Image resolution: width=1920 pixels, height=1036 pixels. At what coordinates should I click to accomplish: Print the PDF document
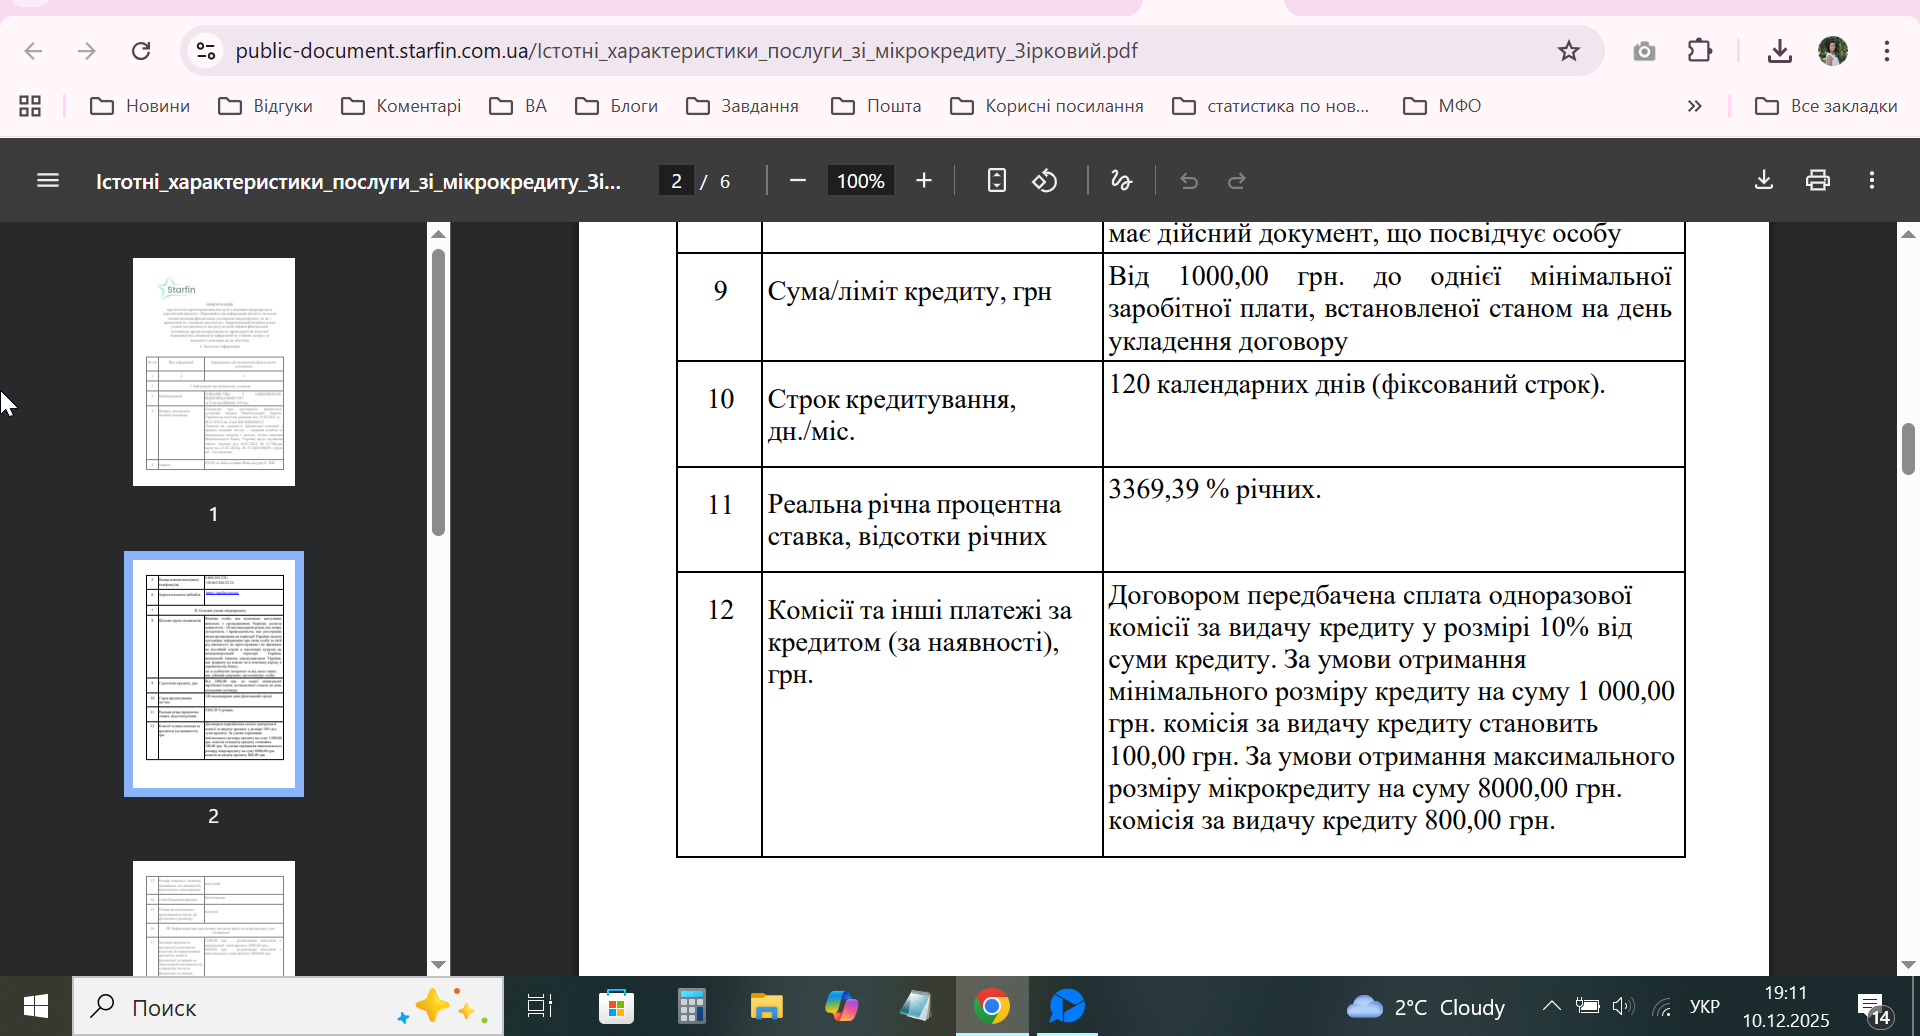click(x=1818, y=181)
